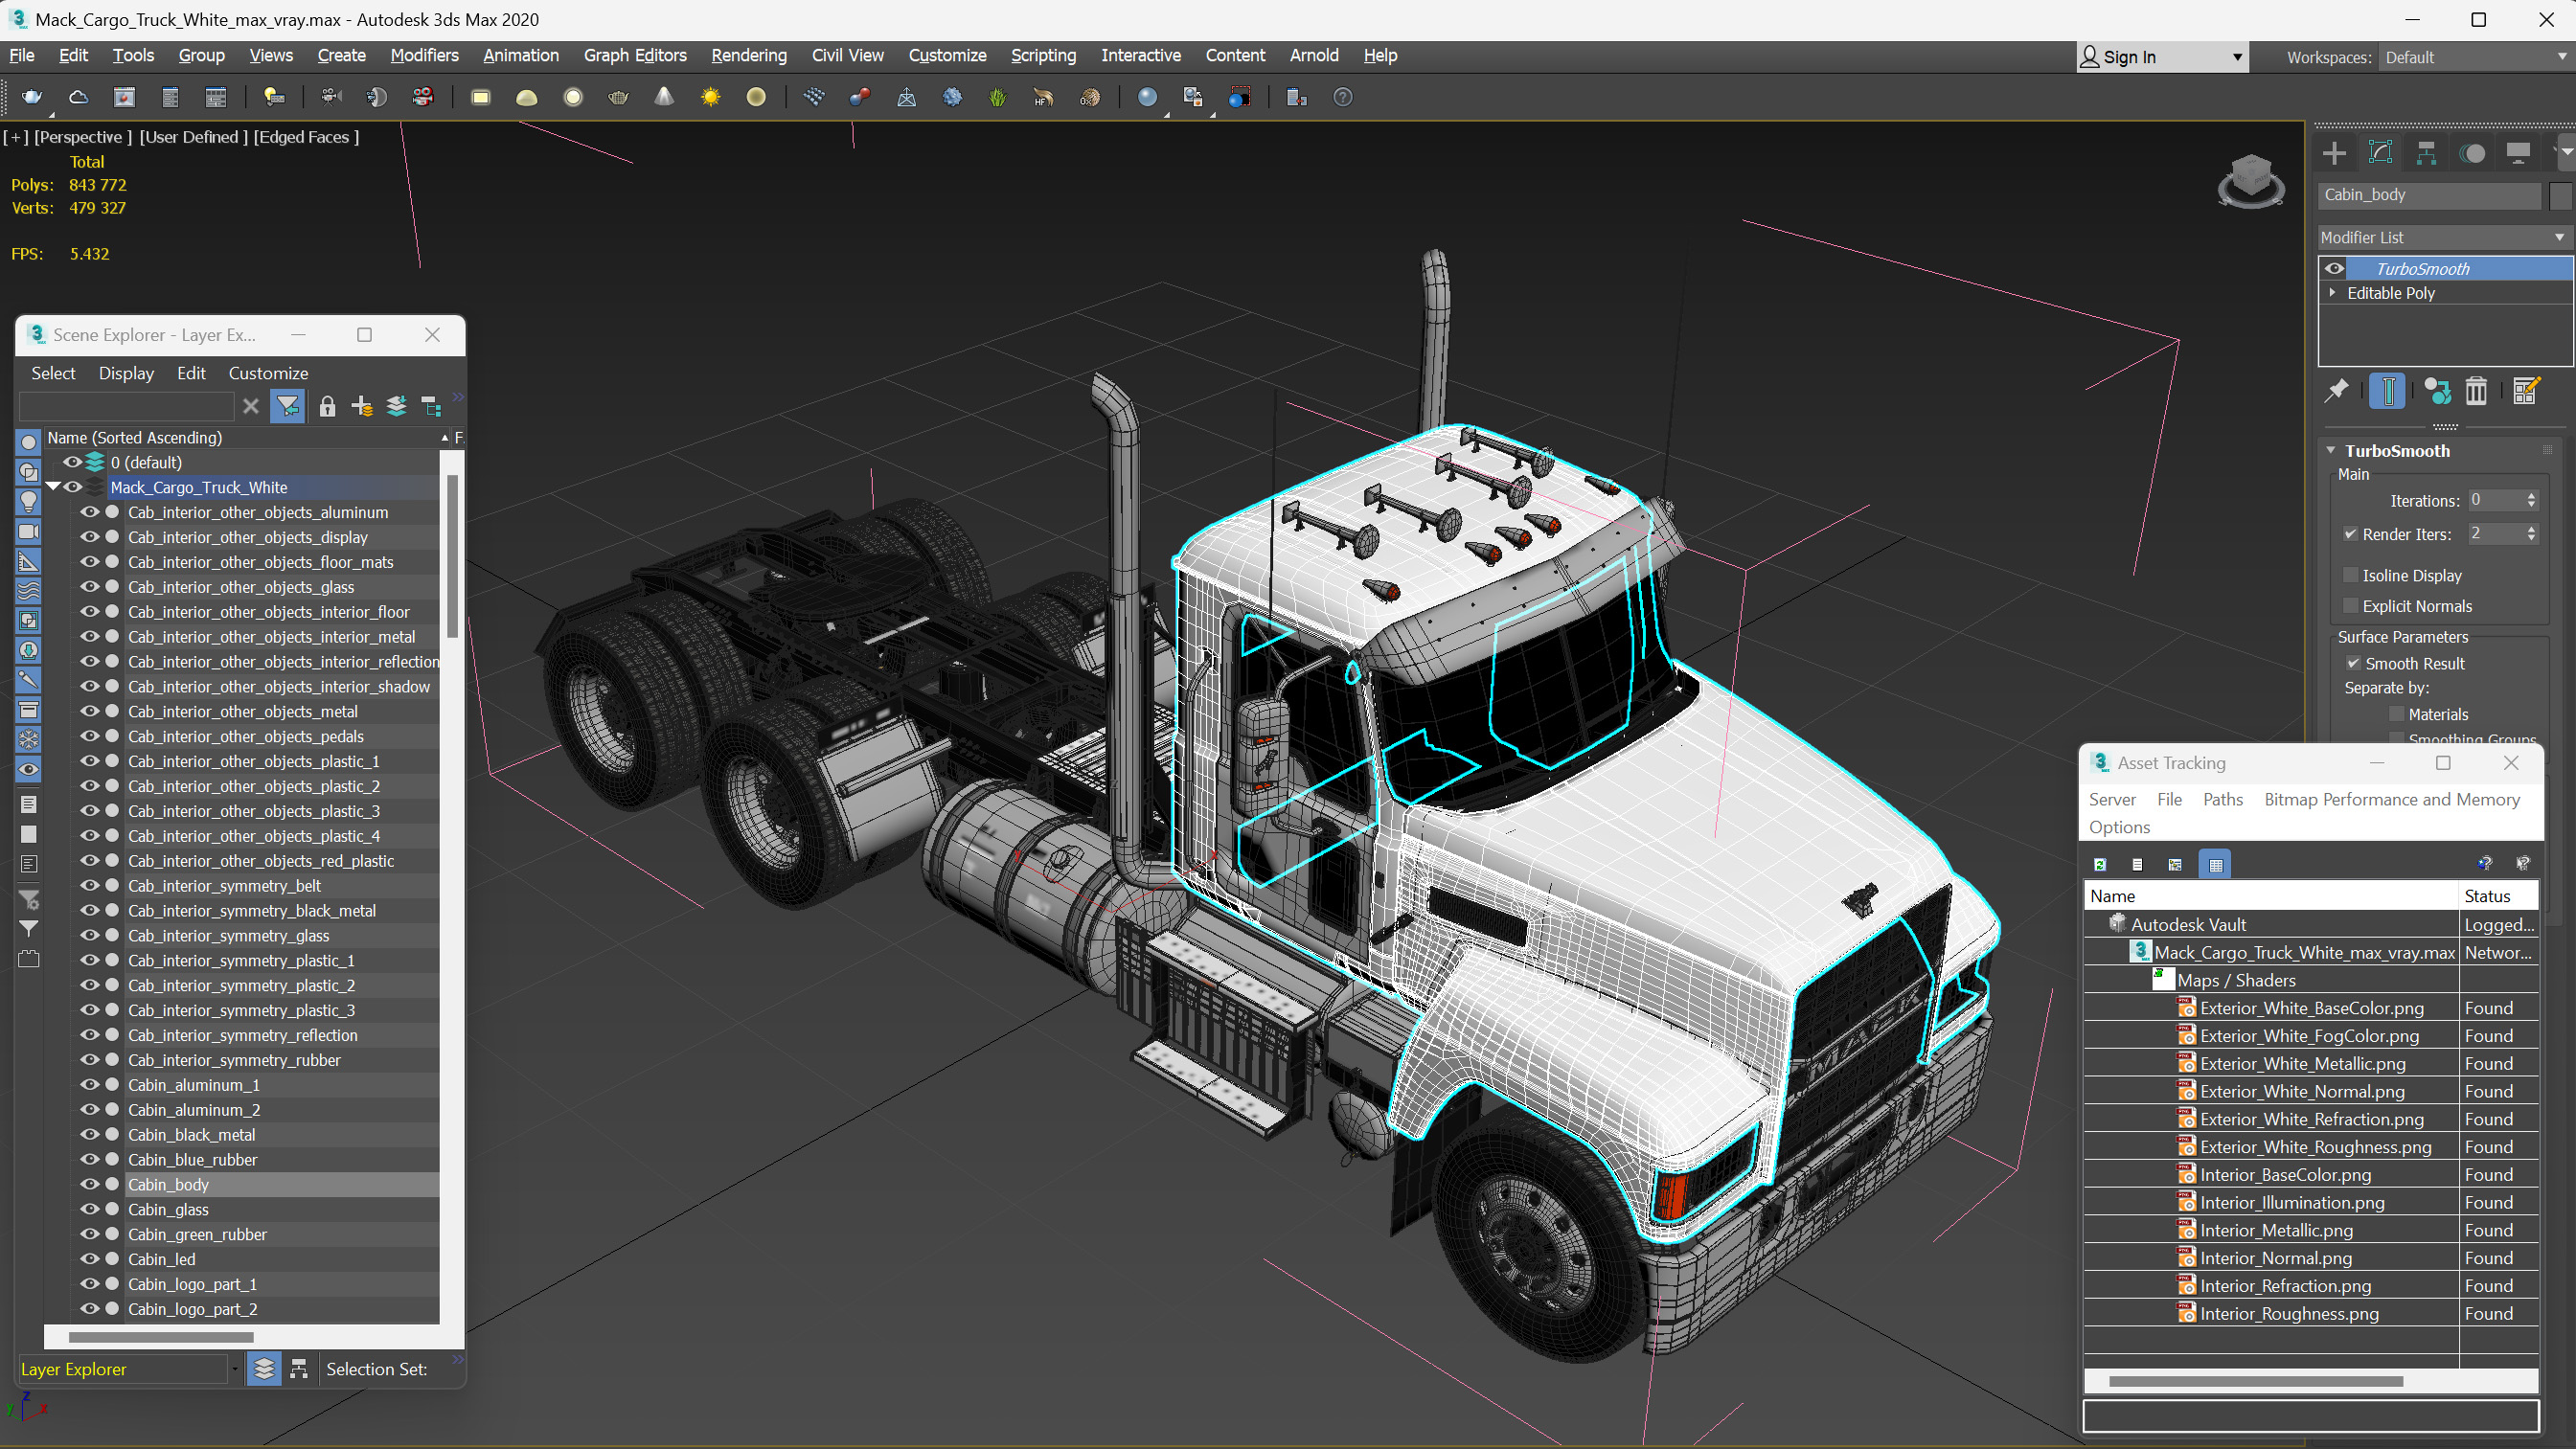This screenshot has width=2576, height=1449.
Task: Toggle TurboSmooth modifier visibility eye
Action: click(2334, 268)
